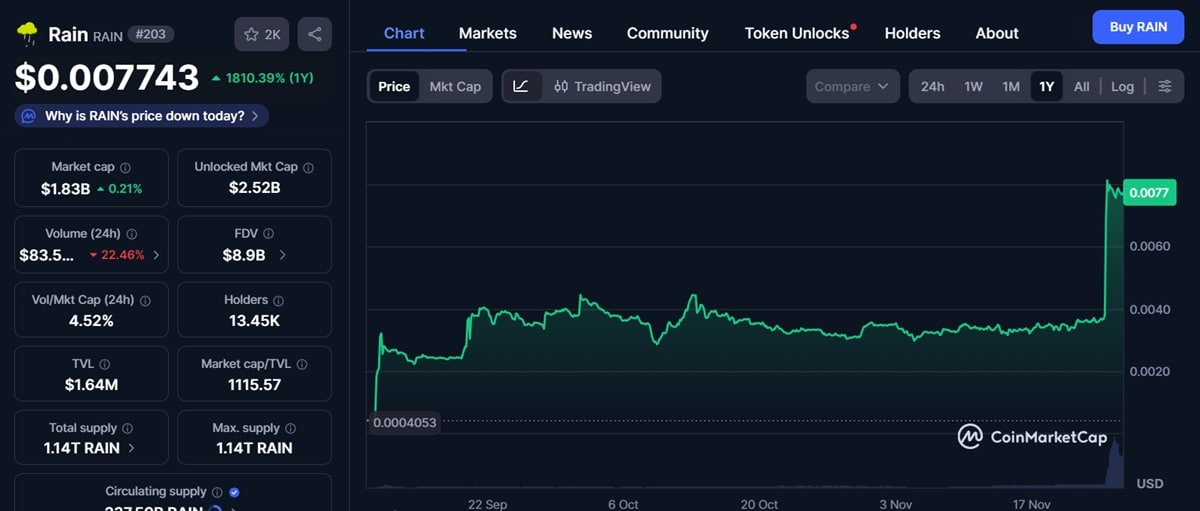Set chart range to 1Y

[x=1047, y=86]
